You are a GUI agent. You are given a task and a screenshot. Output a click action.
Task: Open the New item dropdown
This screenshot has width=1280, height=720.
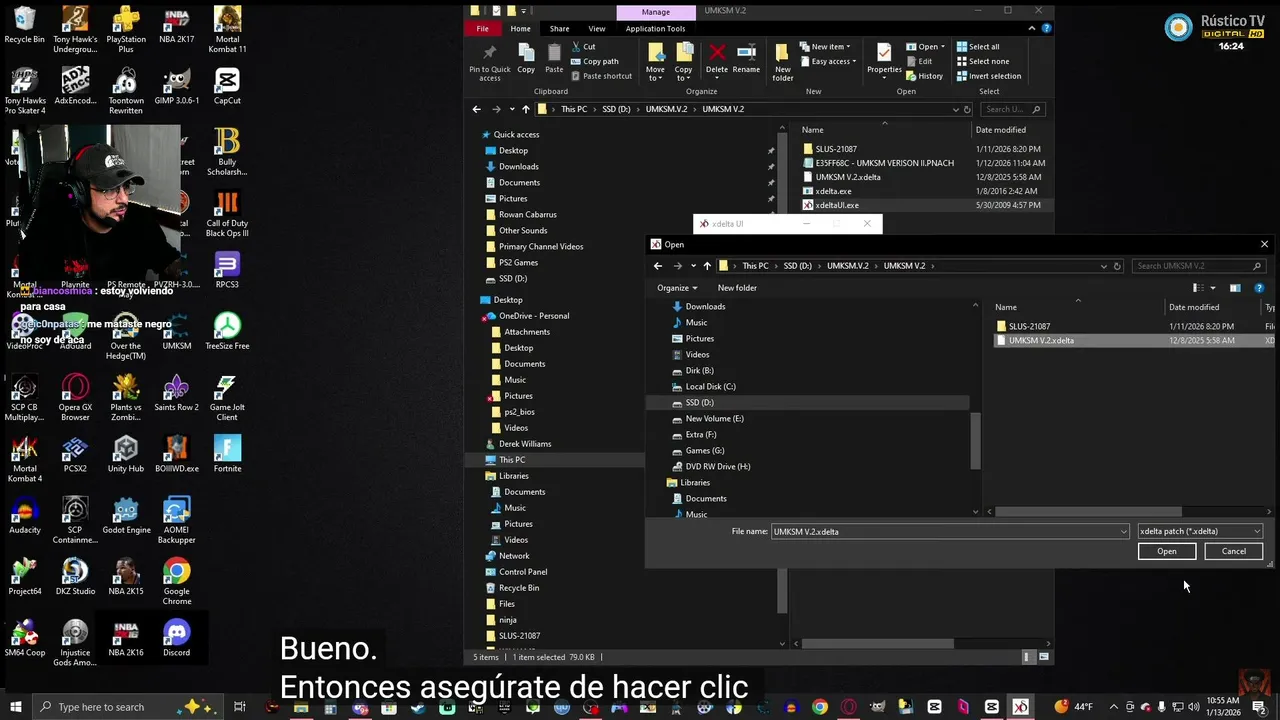click(x=825, y=47)
